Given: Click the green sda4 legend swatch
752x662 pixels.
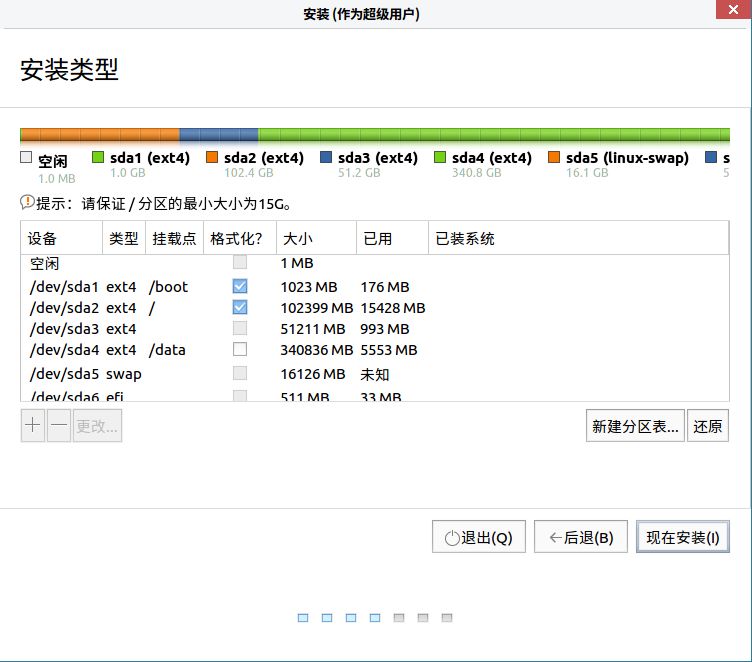Looking at the screenshot, I should pyautogui.click(x=440, y=157).
